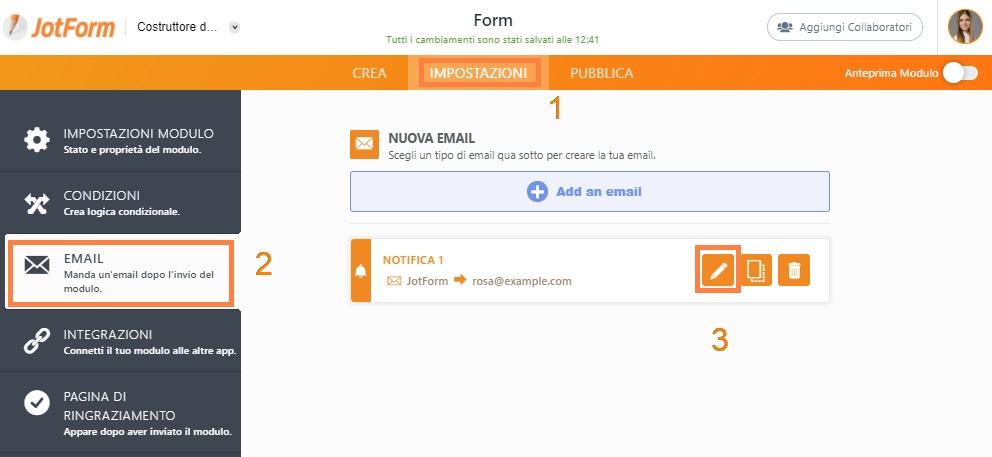Click the Add an email button
The height and width of the screenshot is (457, 992).
590,191
